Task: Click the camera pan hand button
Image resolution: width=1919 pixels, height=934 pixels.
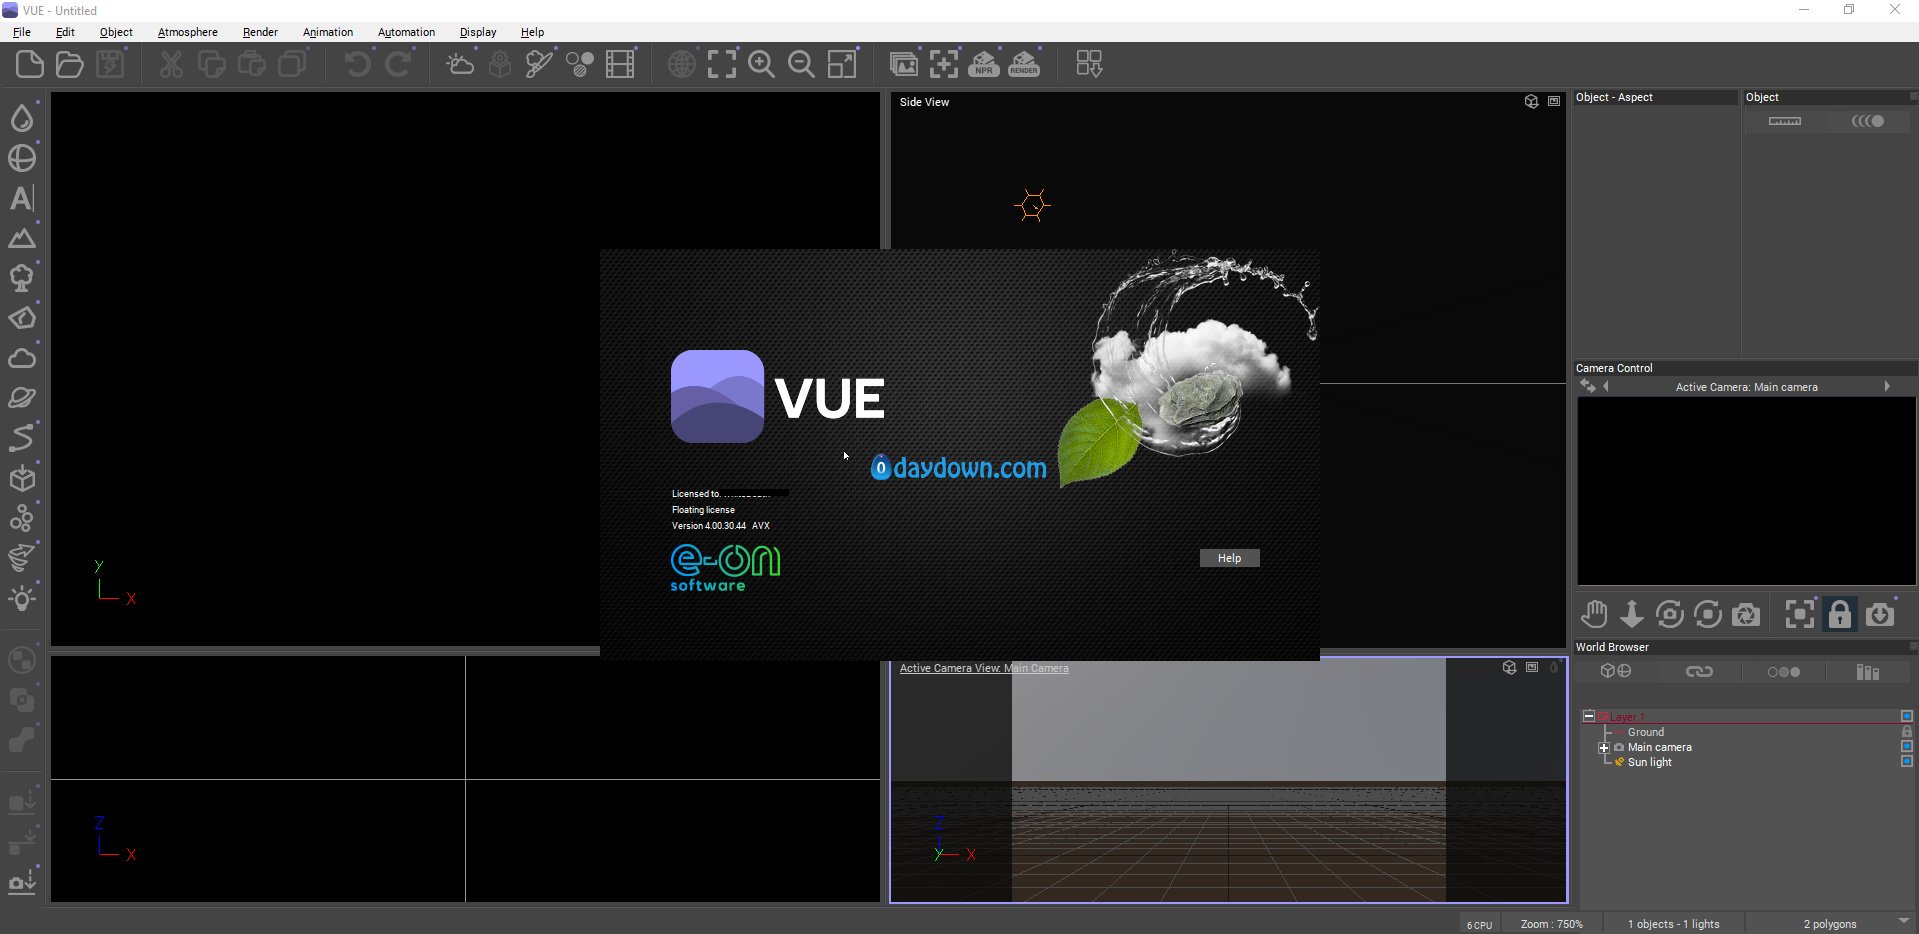Action: pyautogui.click(x=1594, y=614)
